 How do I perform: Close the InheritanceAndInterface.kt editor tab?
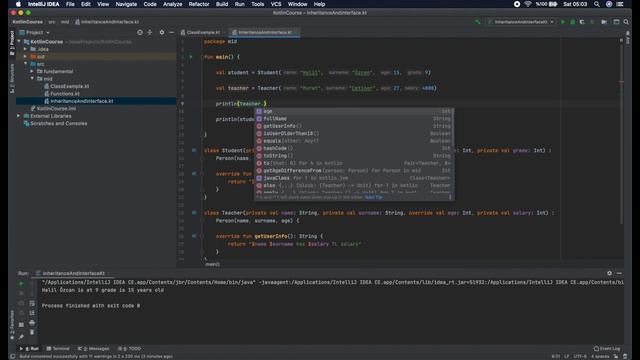296,32
